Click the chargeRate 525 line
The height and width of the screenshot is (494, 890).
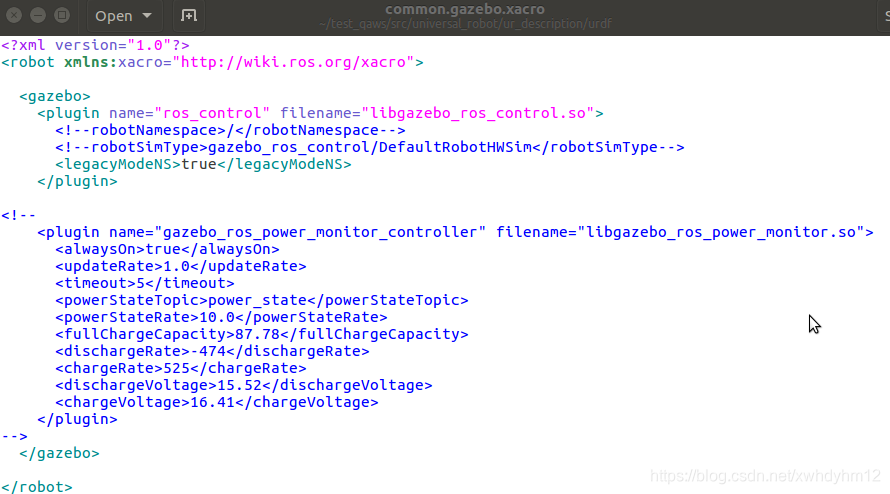tap(180, 369)
